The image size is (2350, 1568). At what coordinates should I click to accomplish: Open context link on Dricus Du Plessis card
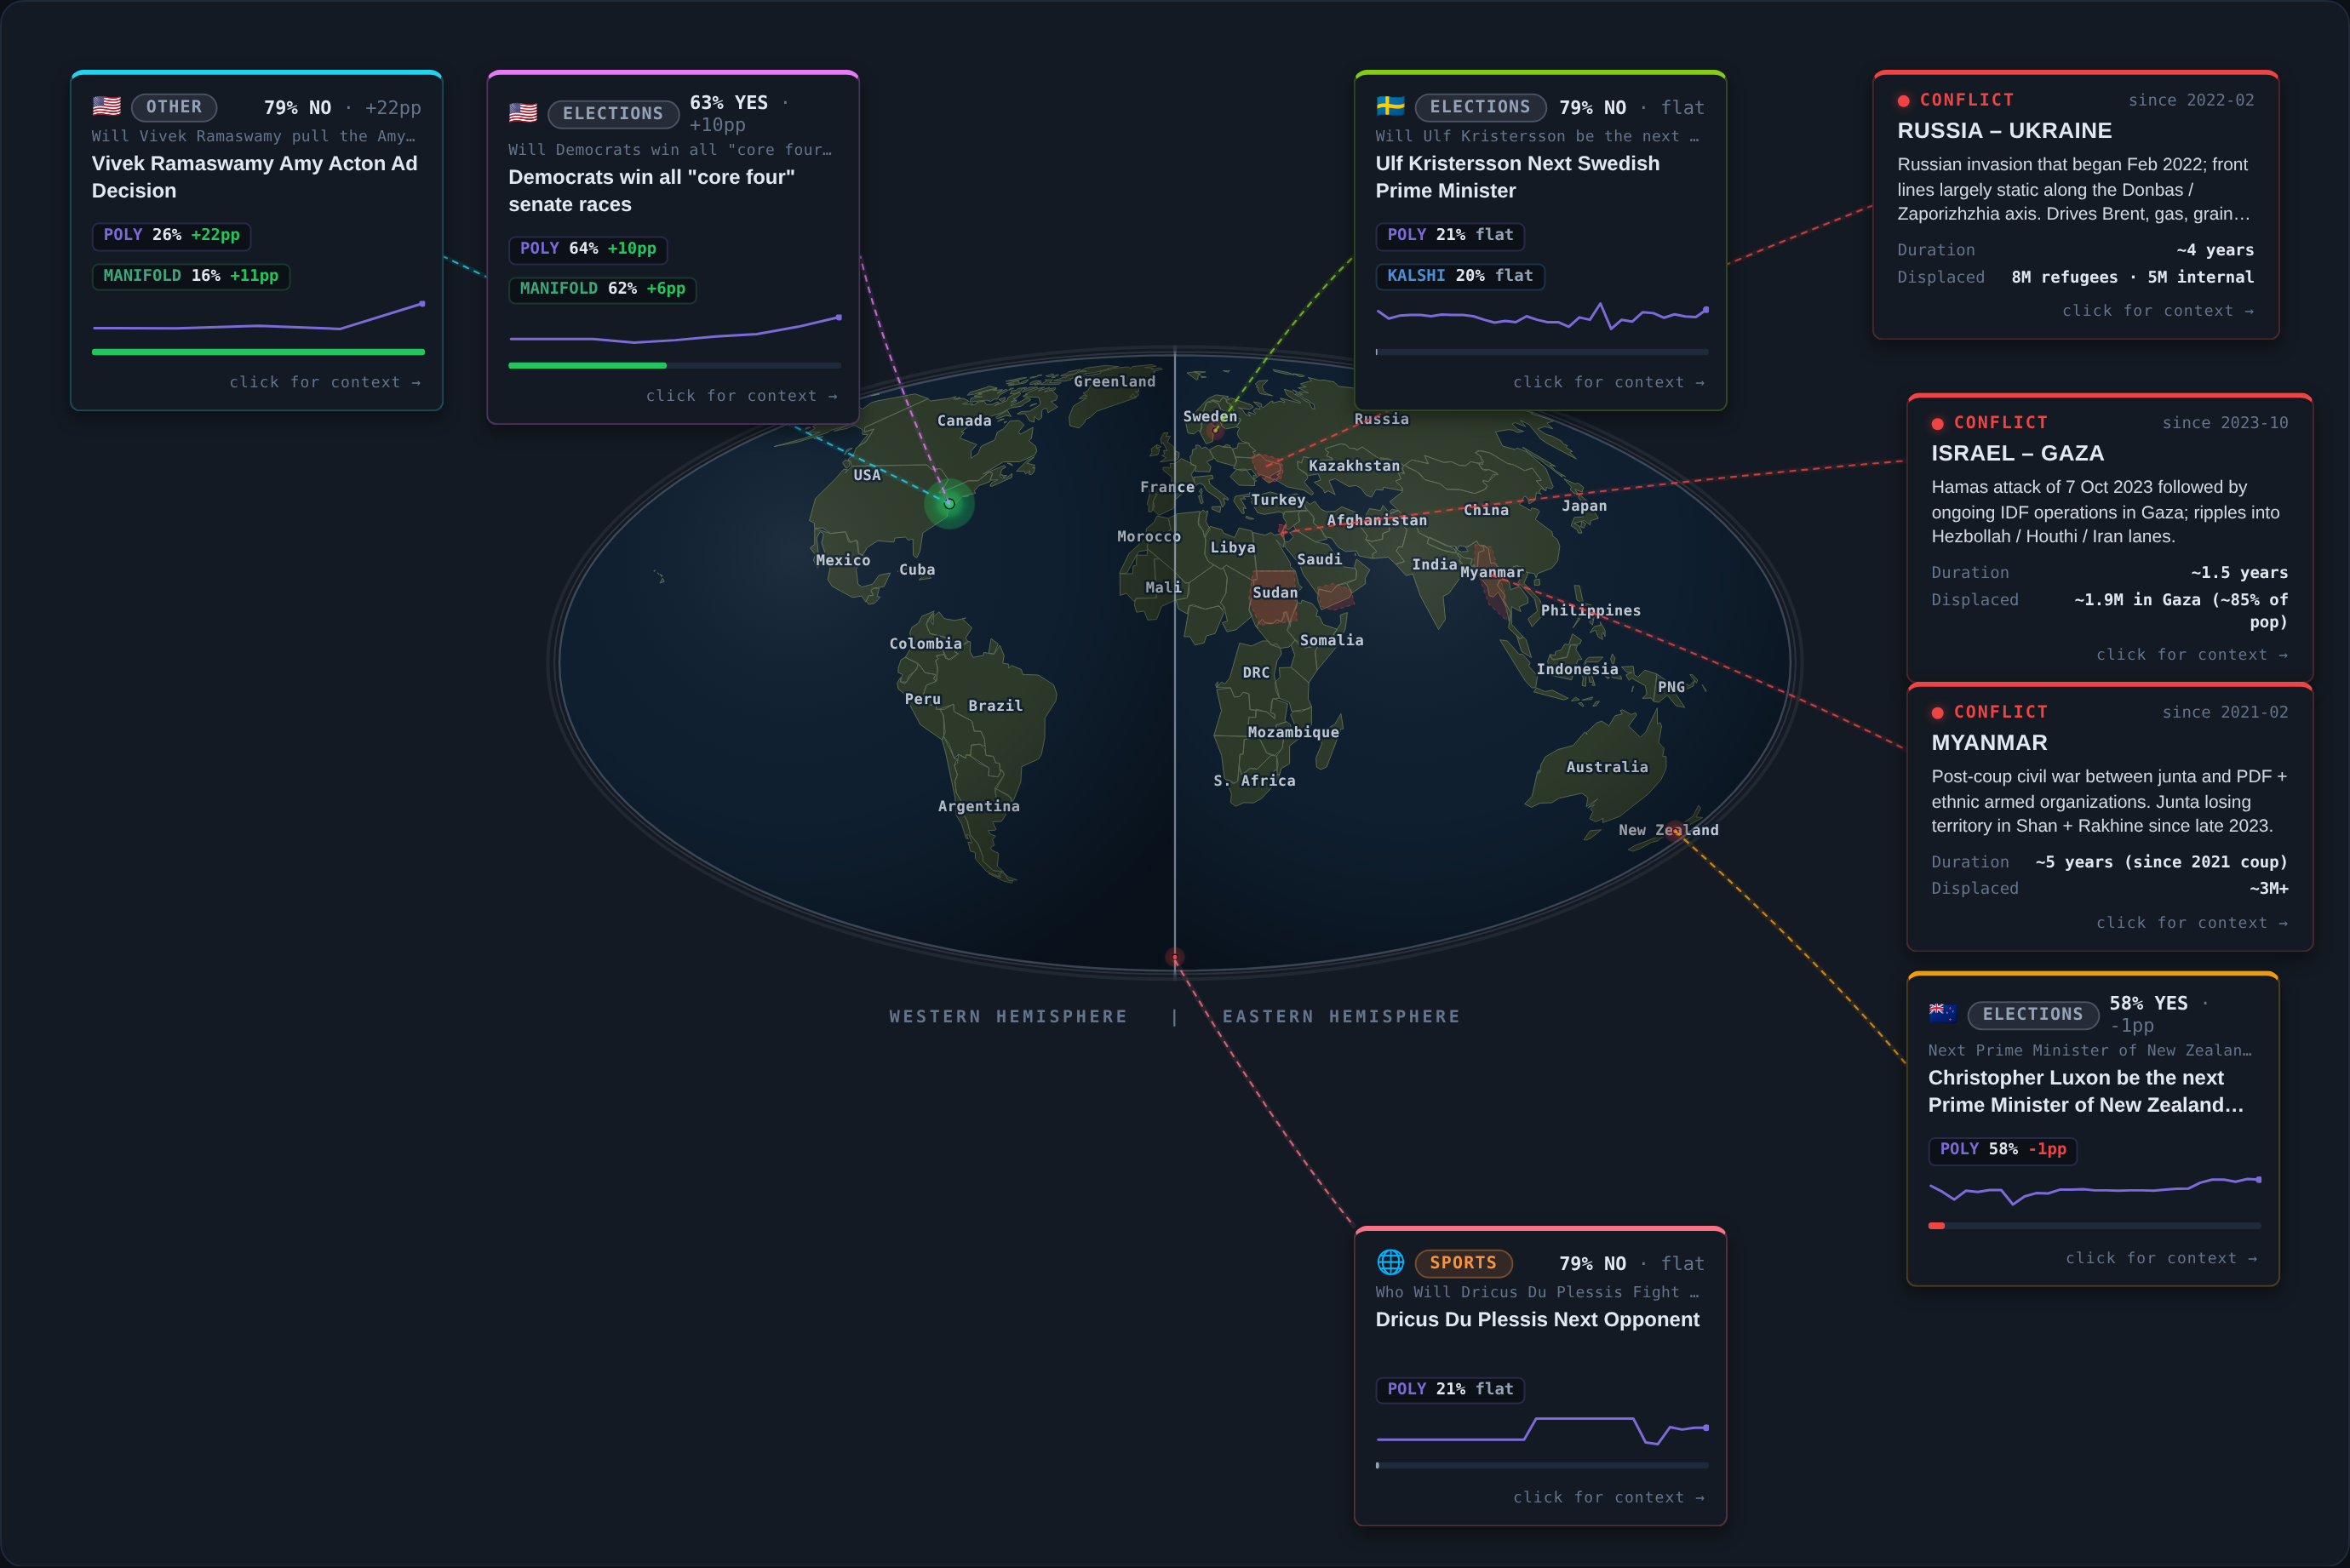pos(1609,1497)
